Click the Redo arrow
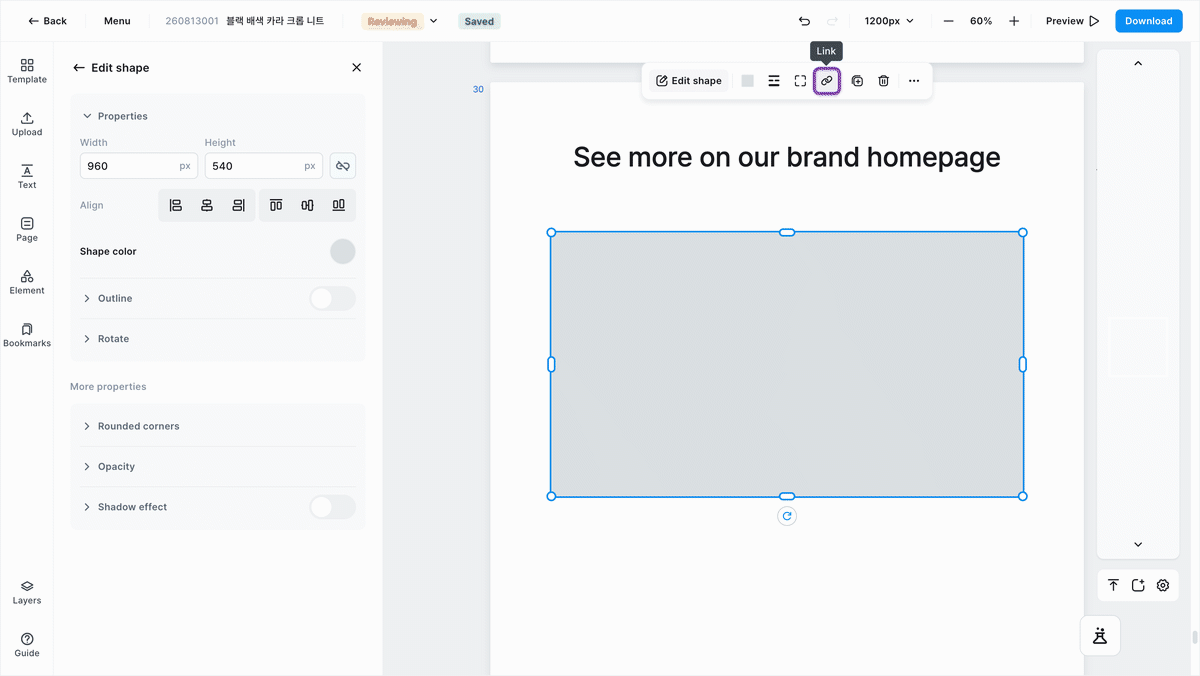Viewport: 1200px width, 676px height. (832, 21)
